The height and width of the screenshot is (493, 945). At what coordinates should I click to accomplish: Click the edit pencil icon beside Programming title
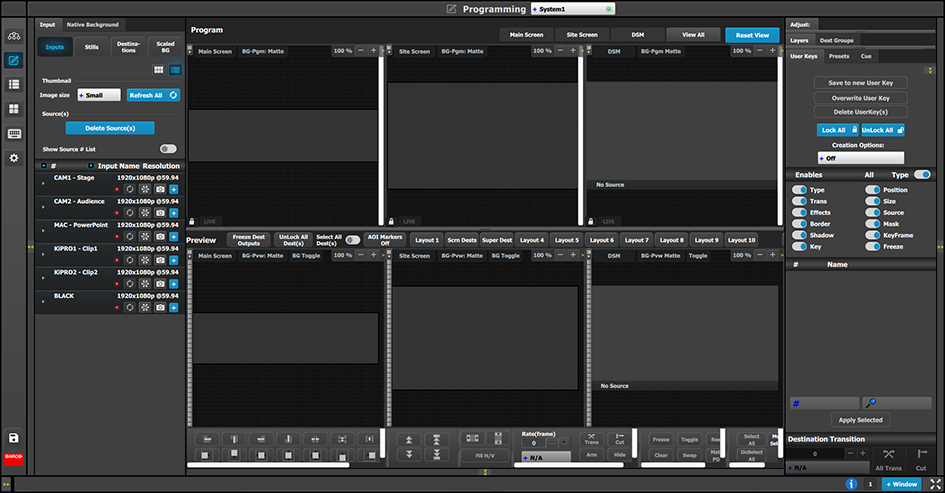tap(451, 9)
